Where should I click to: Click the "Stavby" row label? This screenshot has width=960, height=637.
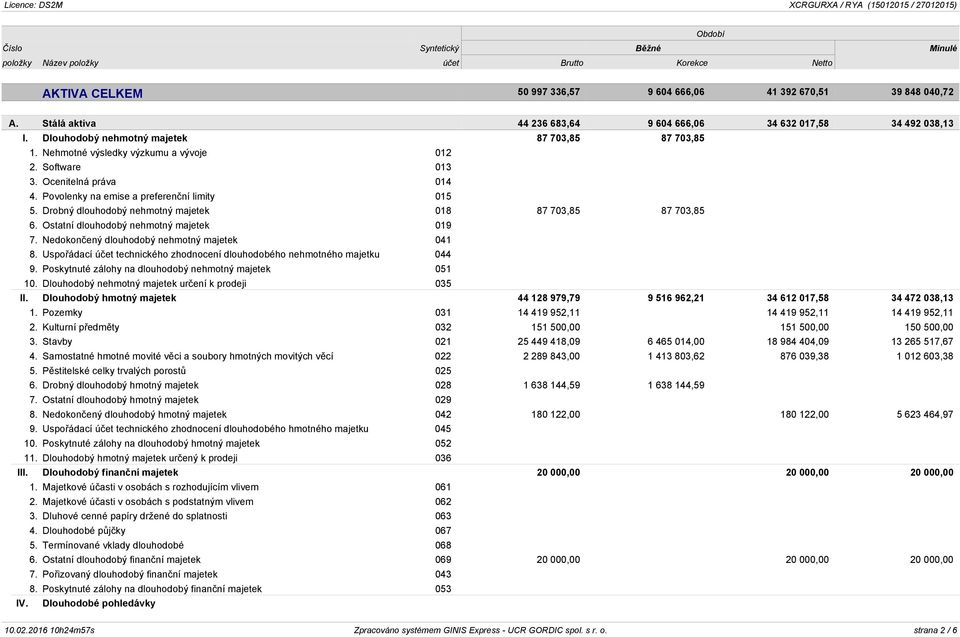point(57,342)
